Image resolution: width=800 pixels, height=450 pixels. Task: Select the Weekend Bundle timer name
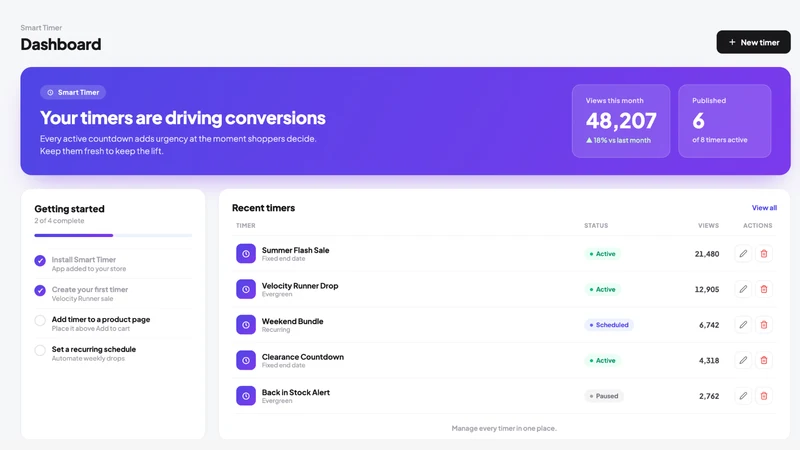[x=292, y=321]
